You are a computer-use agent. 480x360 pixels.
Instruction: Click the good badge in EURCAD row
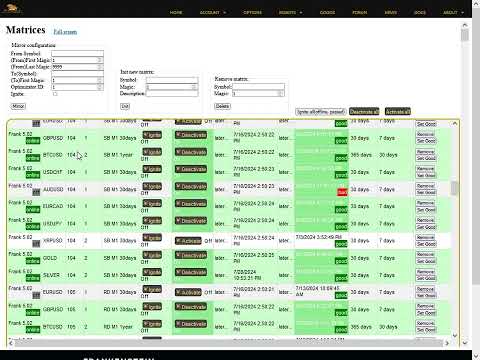[341, 210]
